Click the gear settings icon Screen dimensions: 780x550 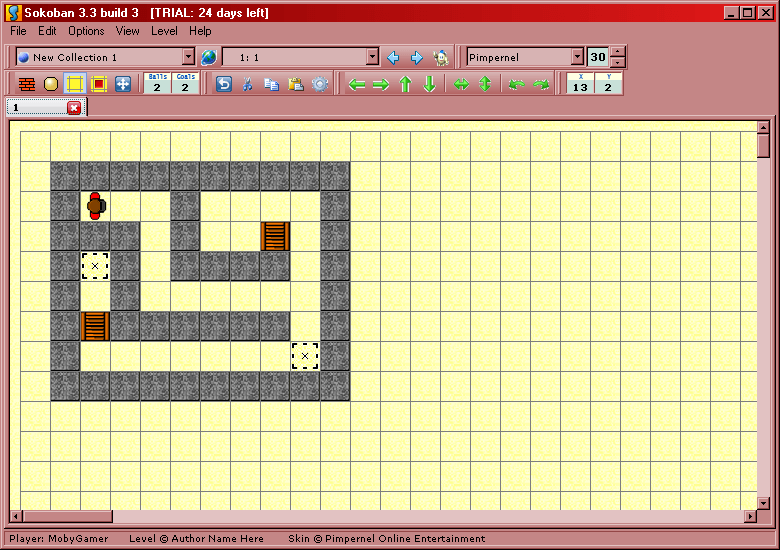click(320, 84)
